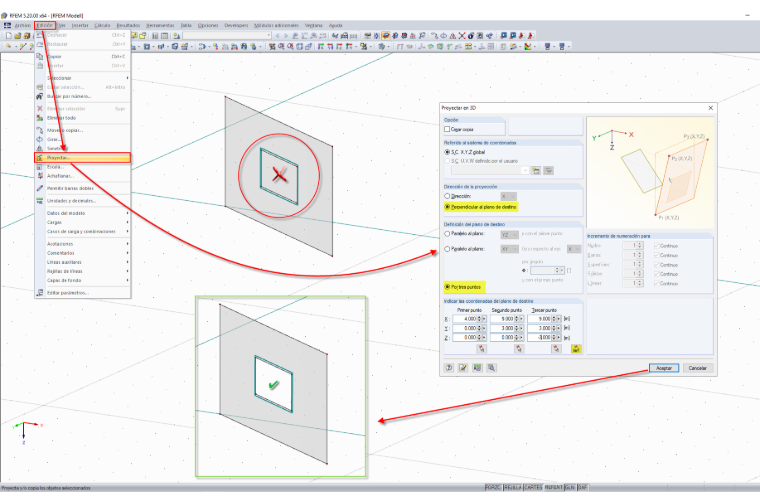Click highlighted three-point selection icon

(x=576, y=348)
